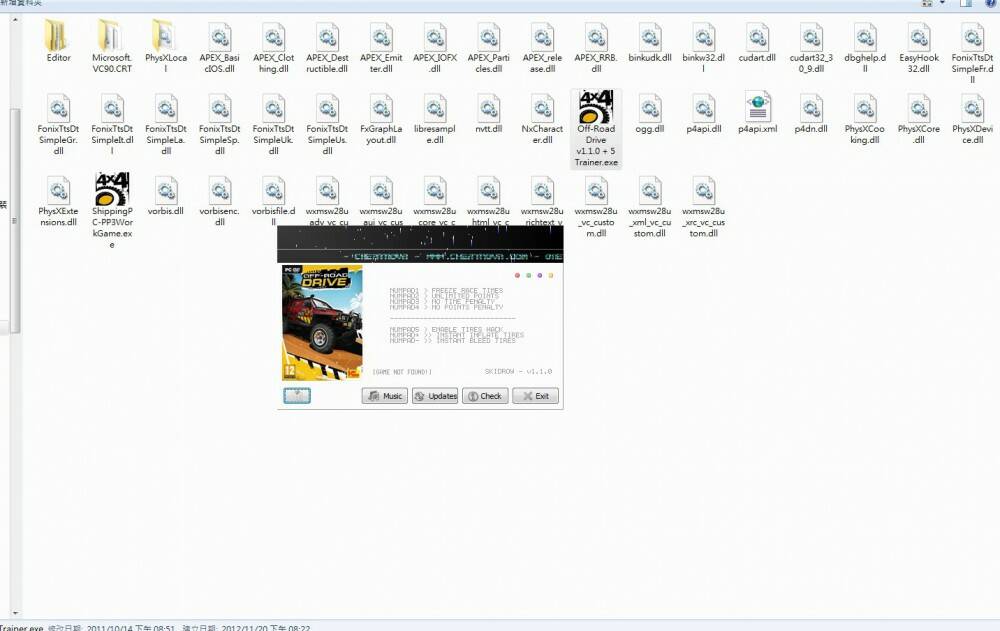Select the binkw32.dll file
The height and width of the screenshot is (631, 1000).
[x=703, y=46]
